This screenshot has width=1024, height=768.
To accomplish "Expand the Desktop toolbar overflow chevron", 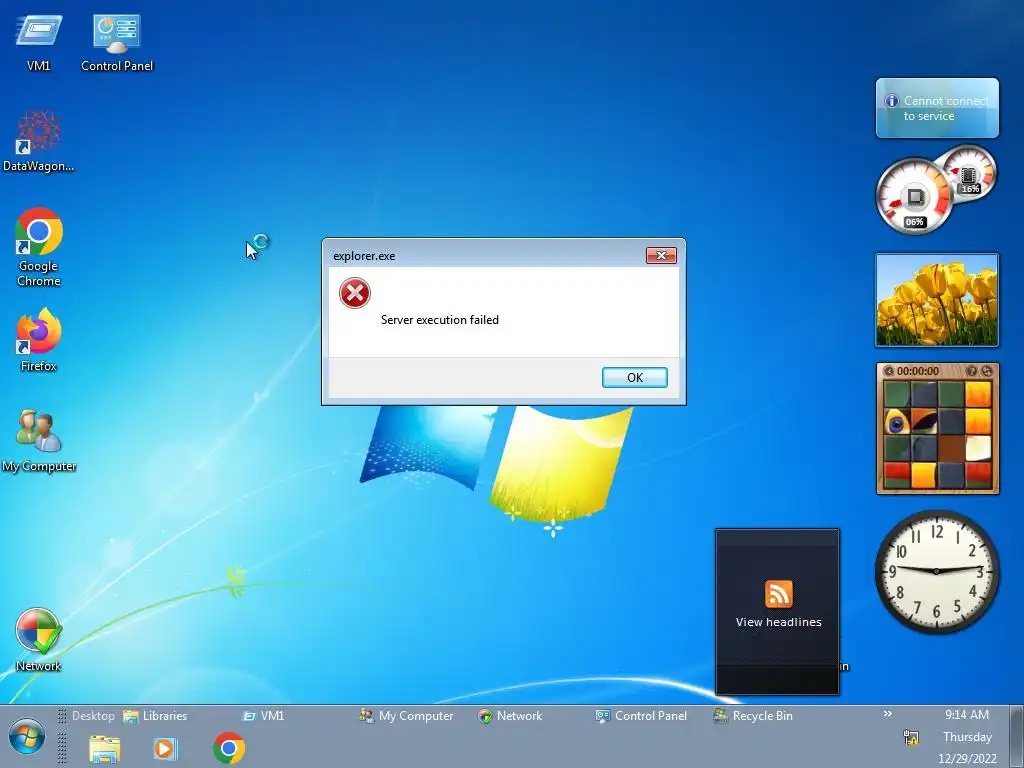I will click(888, 714).
